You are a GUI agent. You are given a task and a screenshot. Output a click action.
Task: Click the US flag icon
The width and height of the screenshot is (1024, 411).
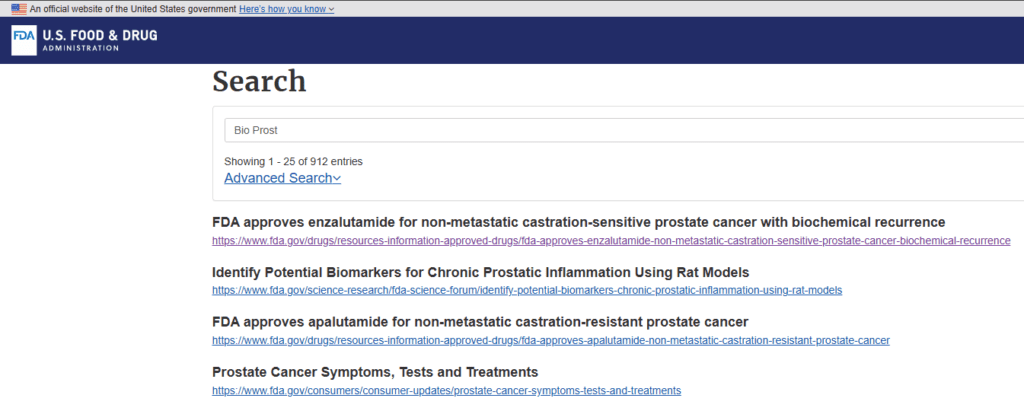pyautogui.click(x=19, y=9)
